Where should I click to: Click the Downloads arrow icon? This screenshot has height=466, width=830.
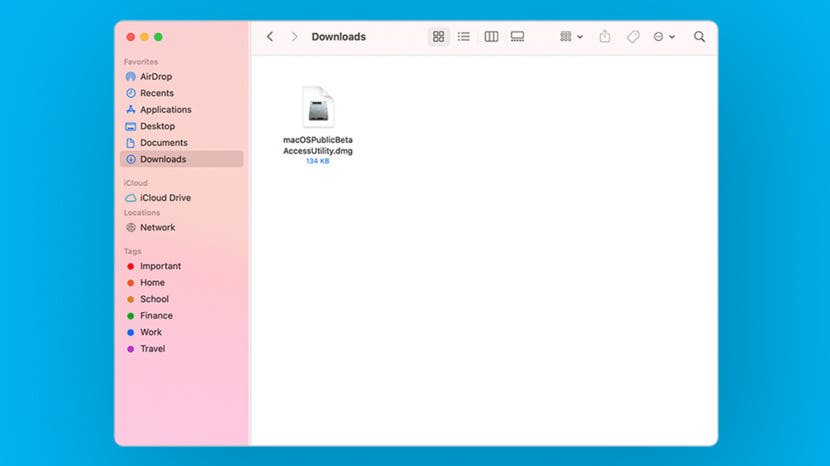131,159
